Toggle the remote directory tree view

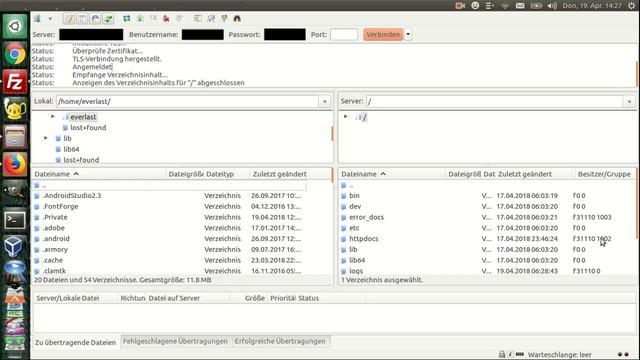click(95, 19)
